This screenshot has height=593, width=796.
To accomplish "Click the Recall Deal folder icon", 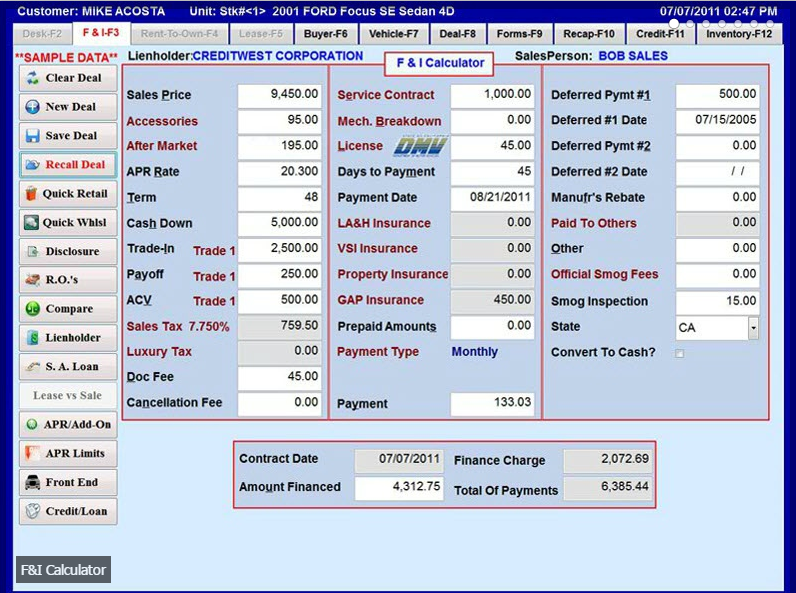I will [x=32, y=164].
